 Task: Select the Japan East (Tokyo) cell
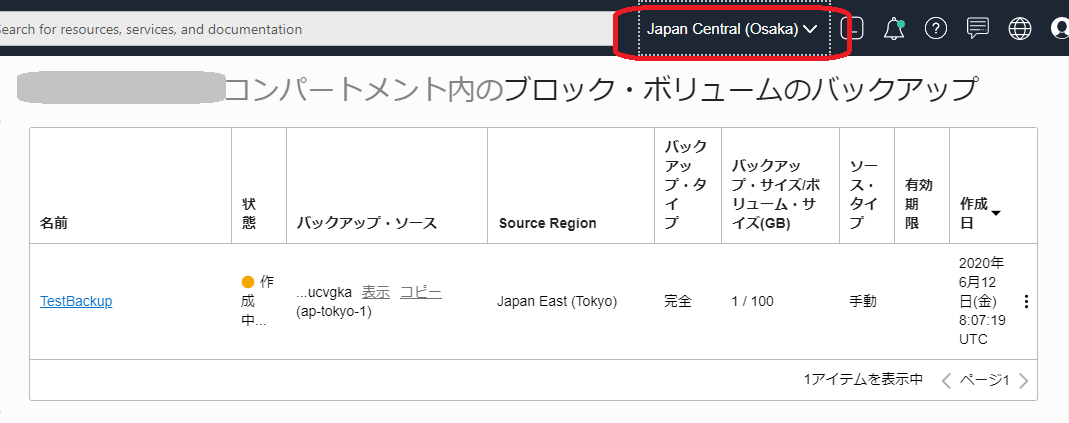pyautogui.click(x=557, y=301)
